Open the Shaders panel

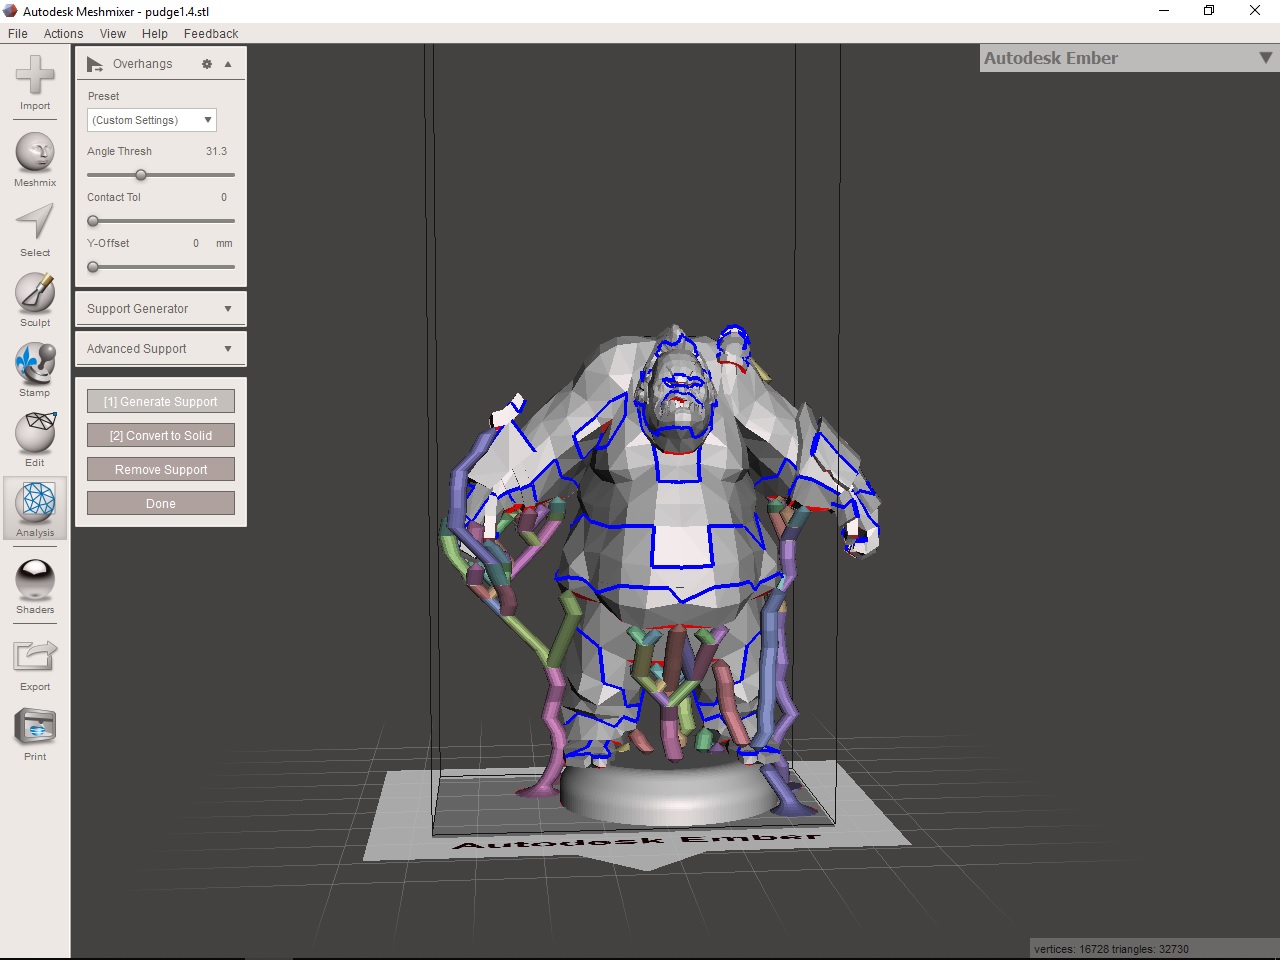click(x=35, y=586)
